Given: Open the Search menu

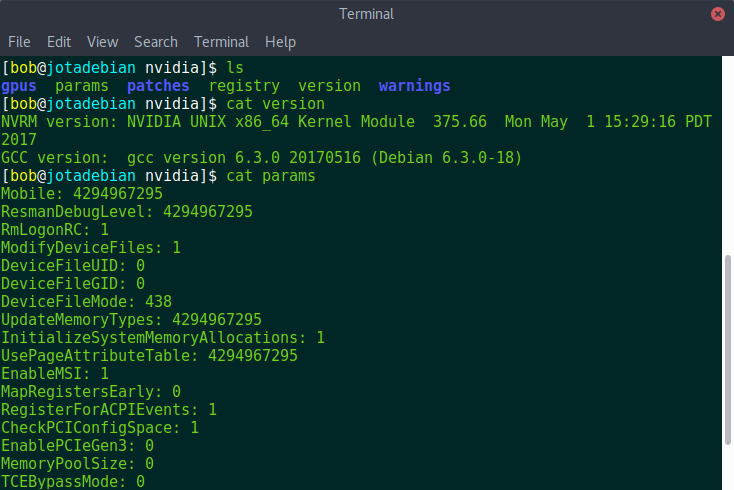Looking at the screenshot, I should click(156, 42).
